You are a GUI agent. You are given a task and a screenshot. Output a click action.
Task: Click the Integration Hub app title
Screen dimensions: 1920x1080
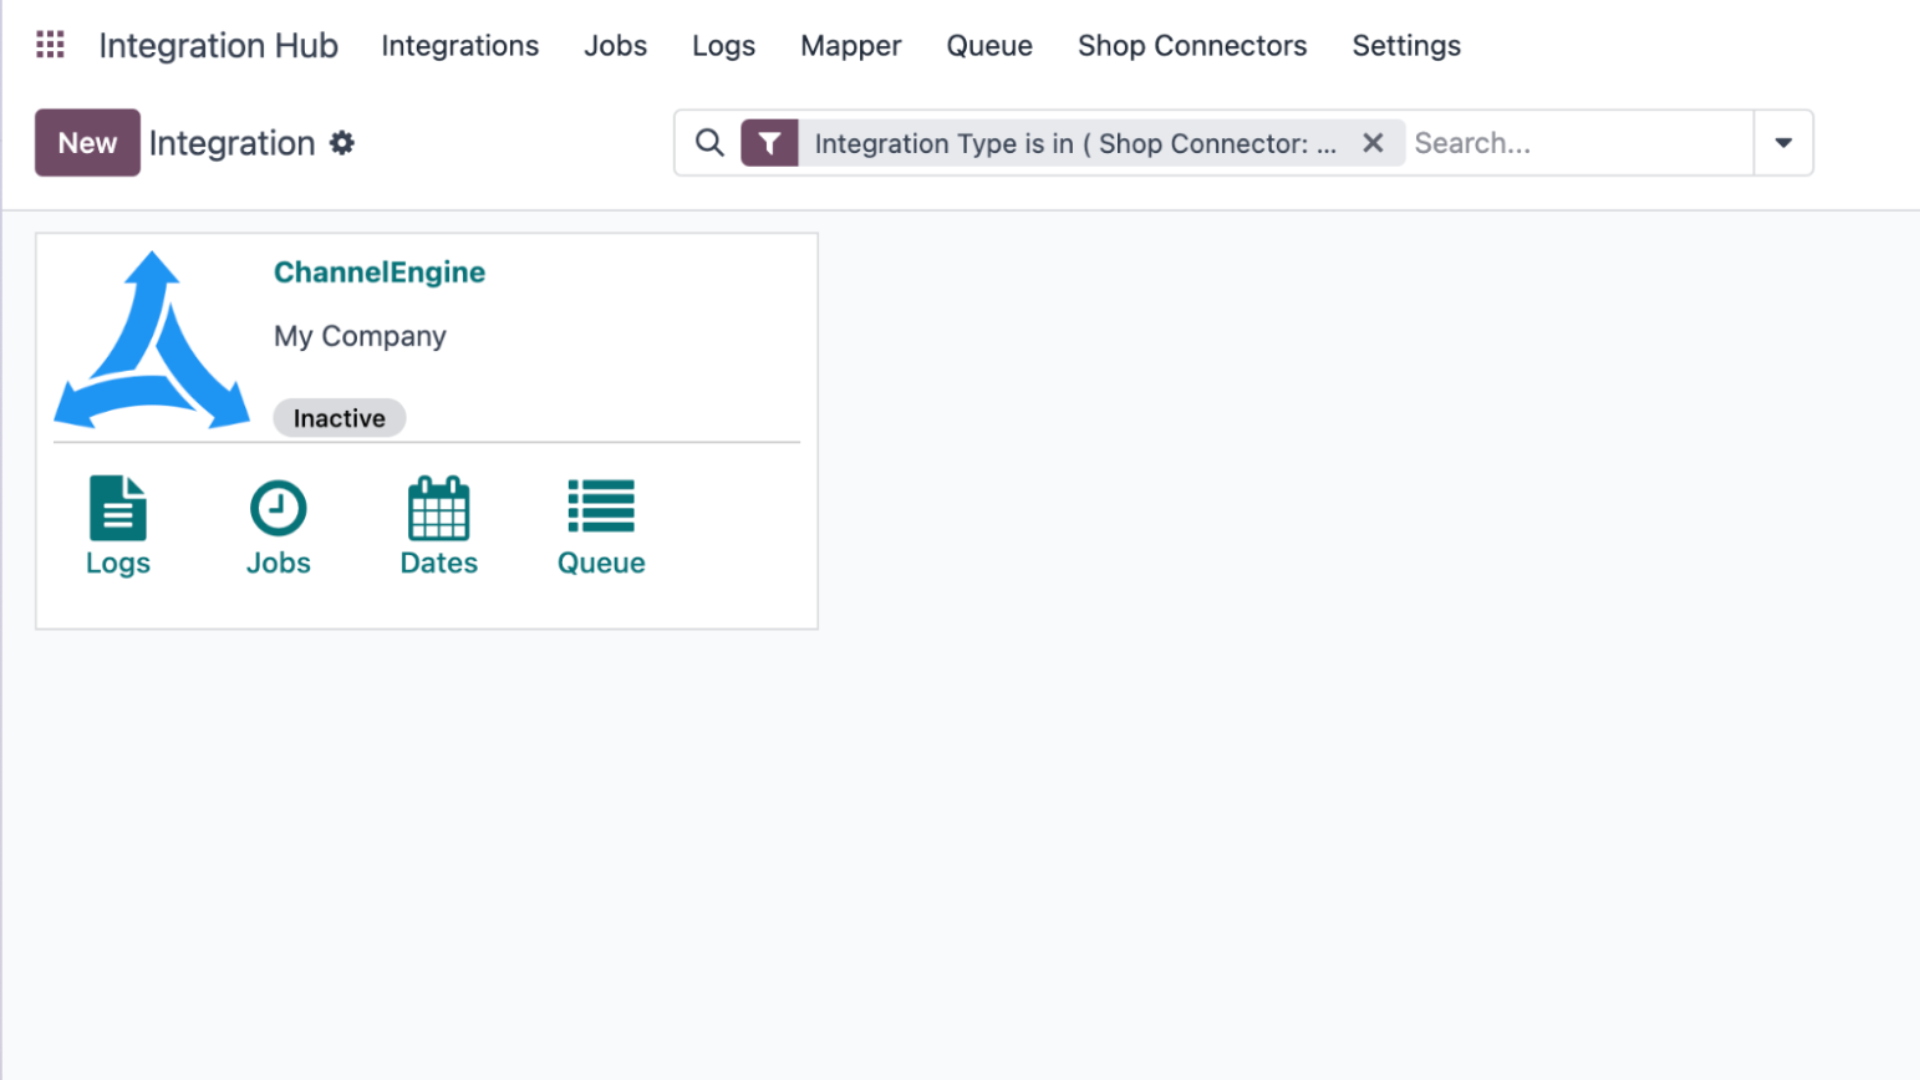pos(218,45)
